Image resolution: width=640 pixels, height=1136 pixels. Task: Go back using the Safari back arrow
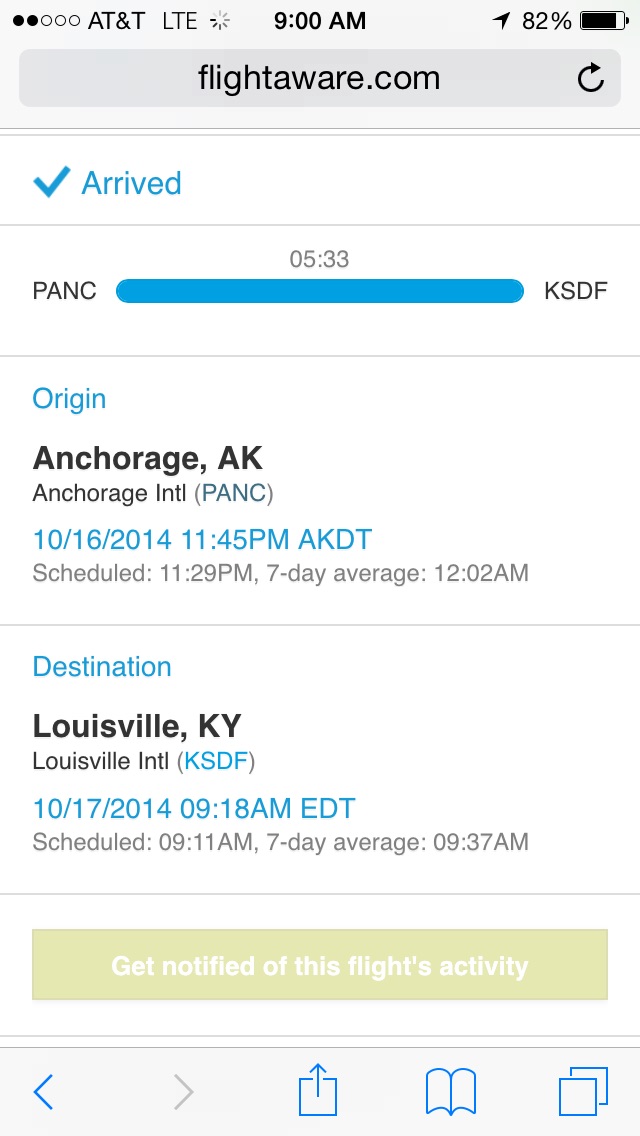click(43, 1091)
